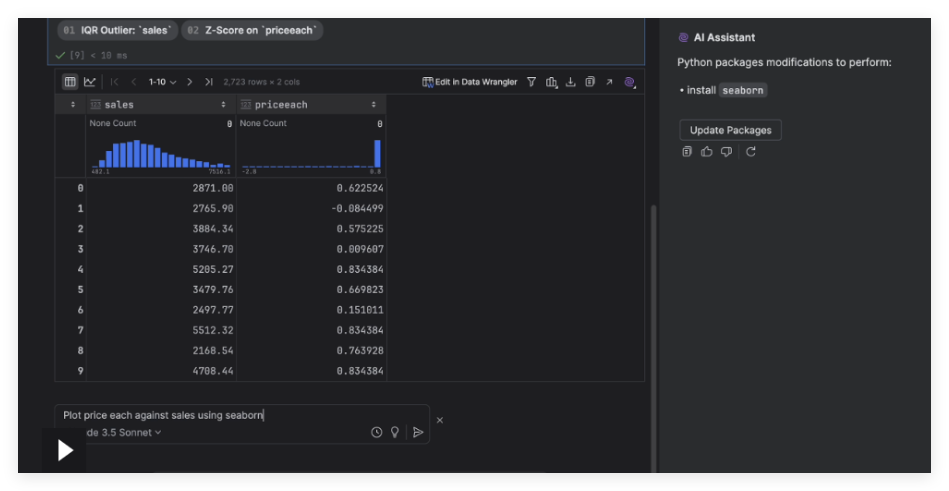Click the lightbulb suggestions icon
This screenshot has height=491, width=949.
point(395,432)
